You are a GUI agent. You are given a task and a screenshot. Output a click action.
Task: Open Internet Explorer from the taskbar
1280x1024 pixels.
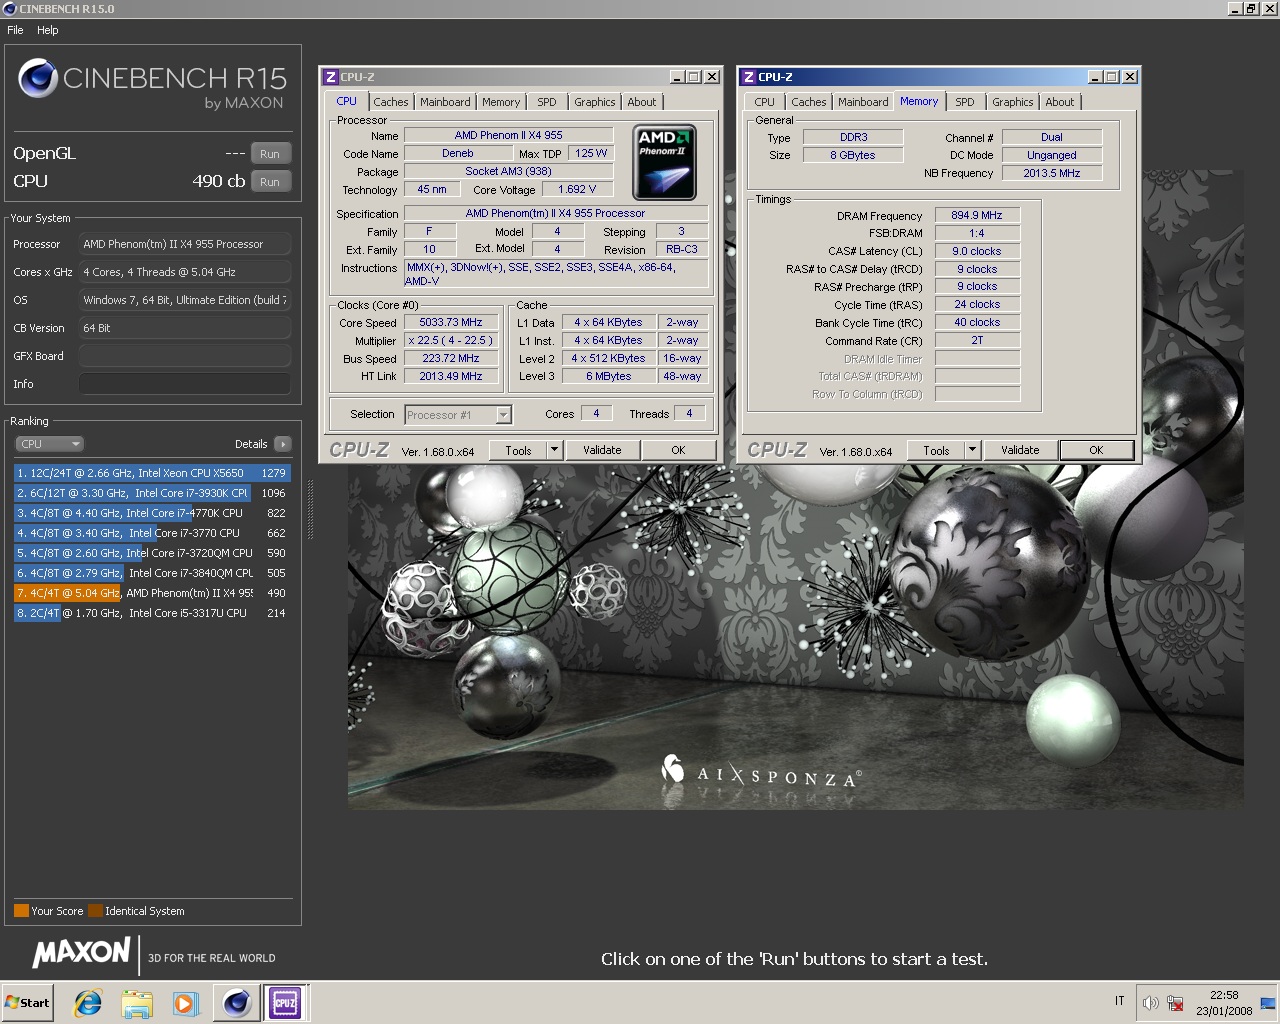pyautogui.click(x=88, y=1003)
